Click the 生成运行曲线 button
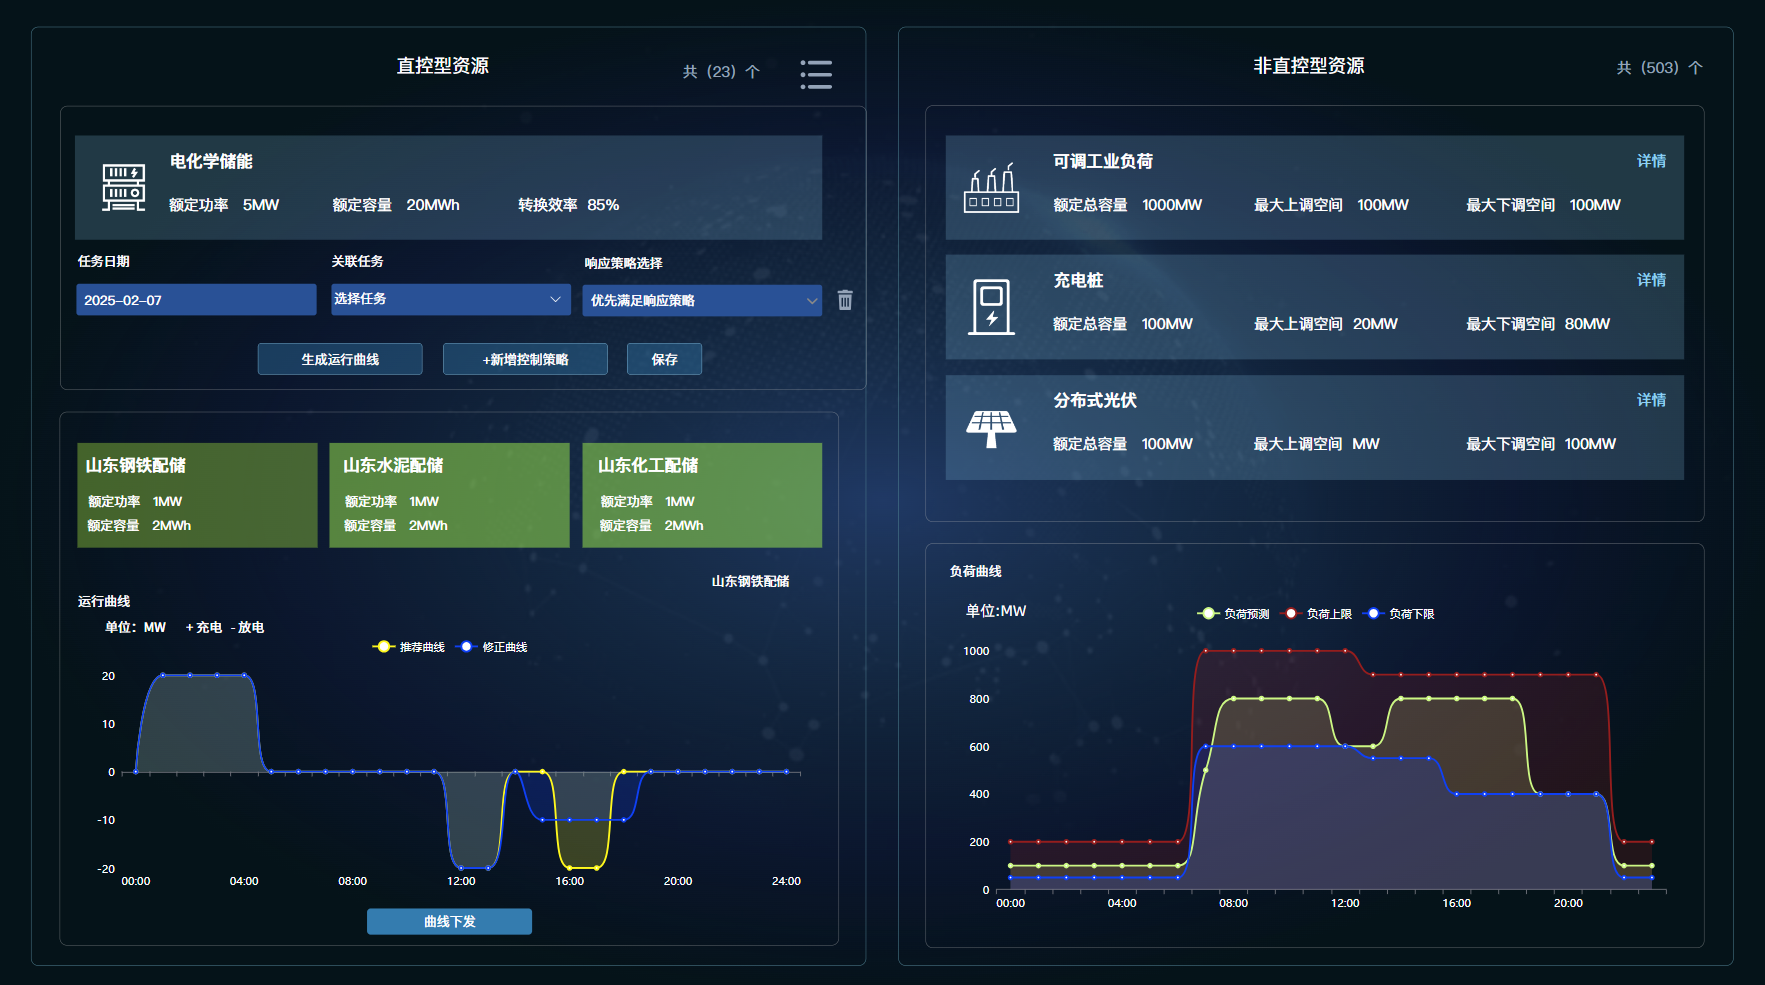Image resolution: width=1765 pixels, height=985 pixels. coord(340,359)
